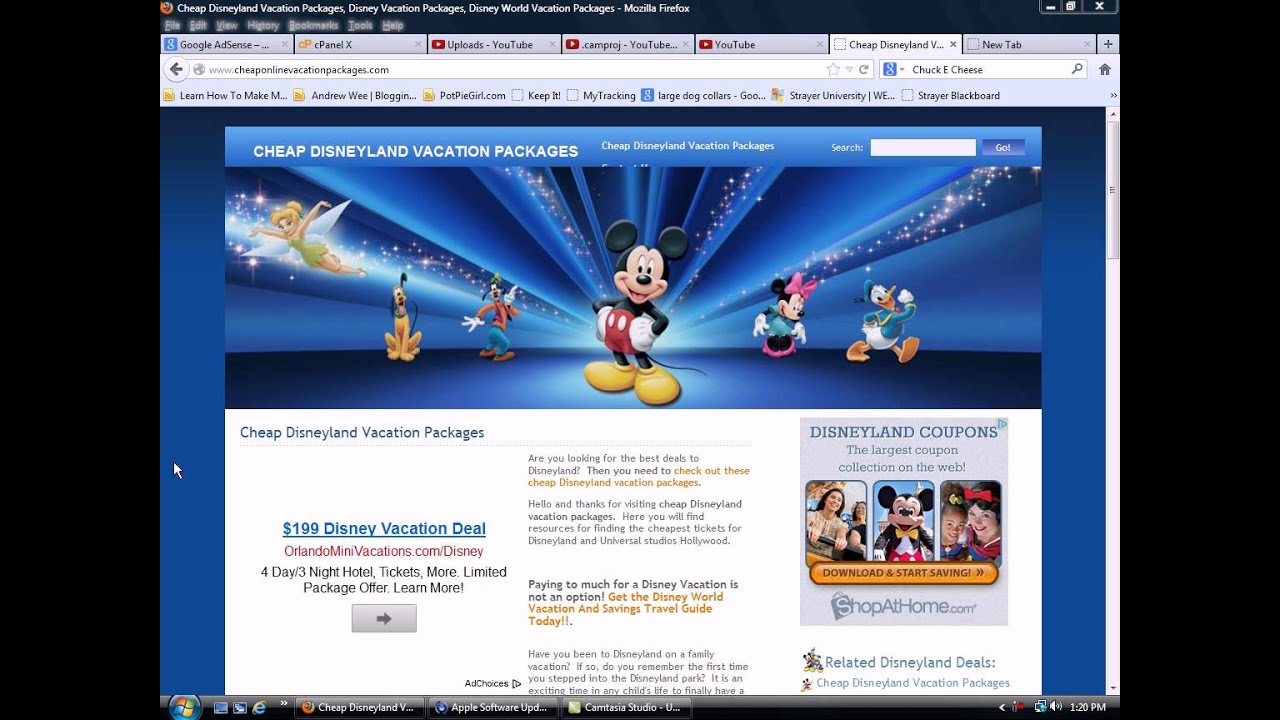The image size is (1280, 720).
Task: Open OrlandoMiniVacations.com/Disney link
Action: click(384, 551)
